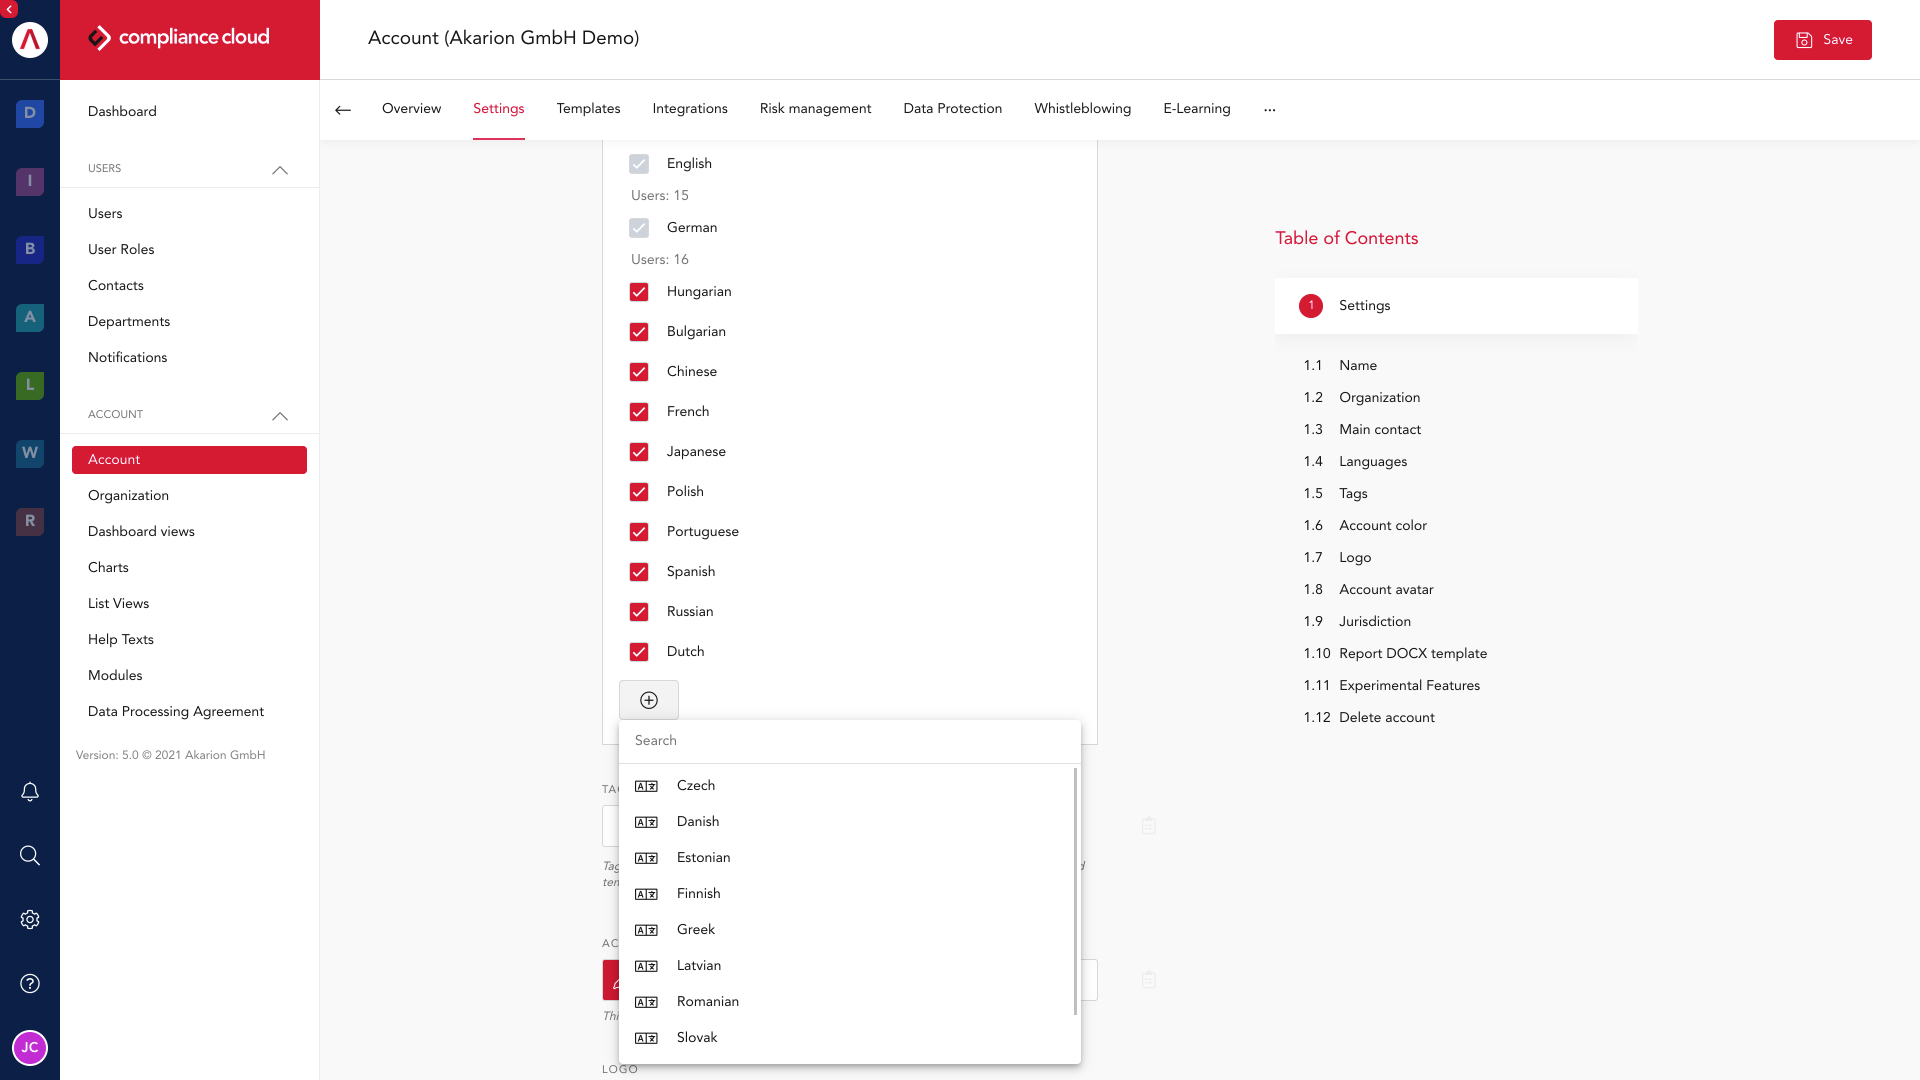This screenshot has height=1080, width=1920.
Task: Select the D workspace icon in left rail
Action: (30, 113)
